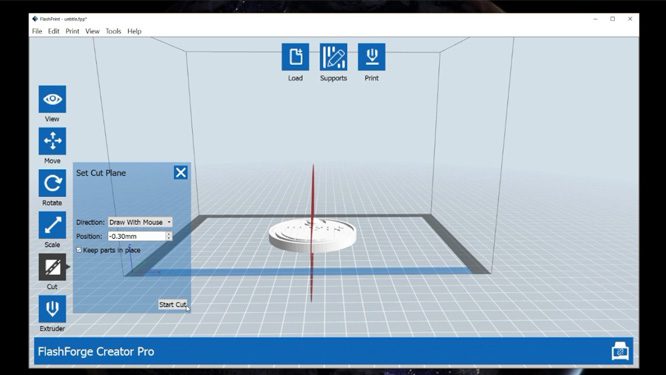This screenshot has width=666, height=375.
Task: Choose the Rotate tool
Action: tap(52, 183)
